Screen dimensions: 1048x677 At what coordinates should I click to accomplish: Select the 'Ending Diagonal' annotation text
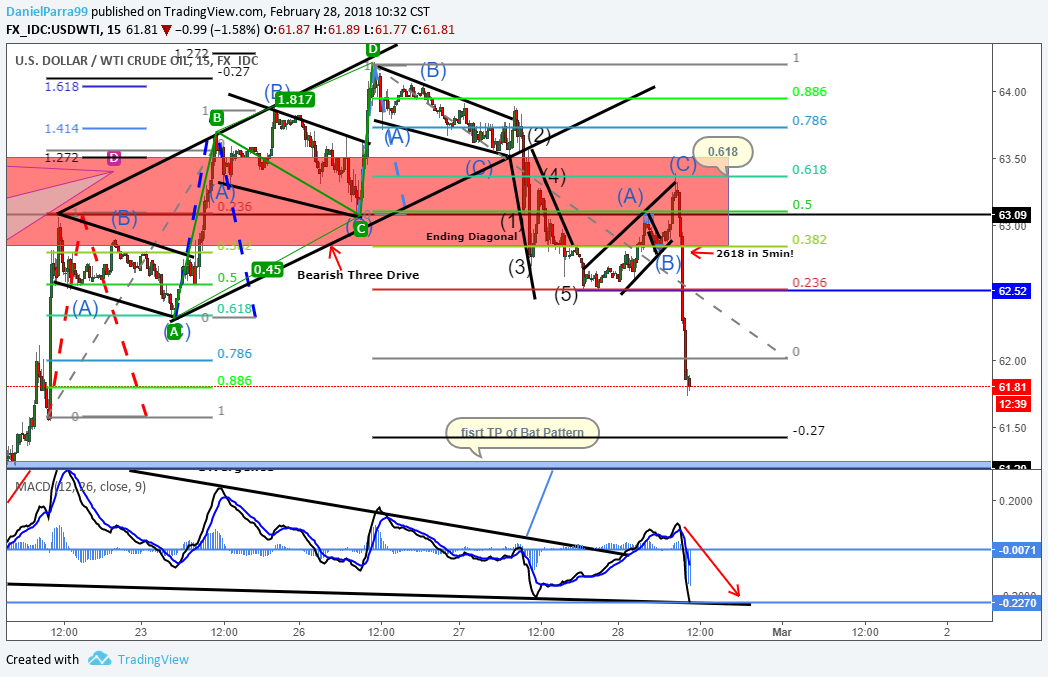pos(471,237)
